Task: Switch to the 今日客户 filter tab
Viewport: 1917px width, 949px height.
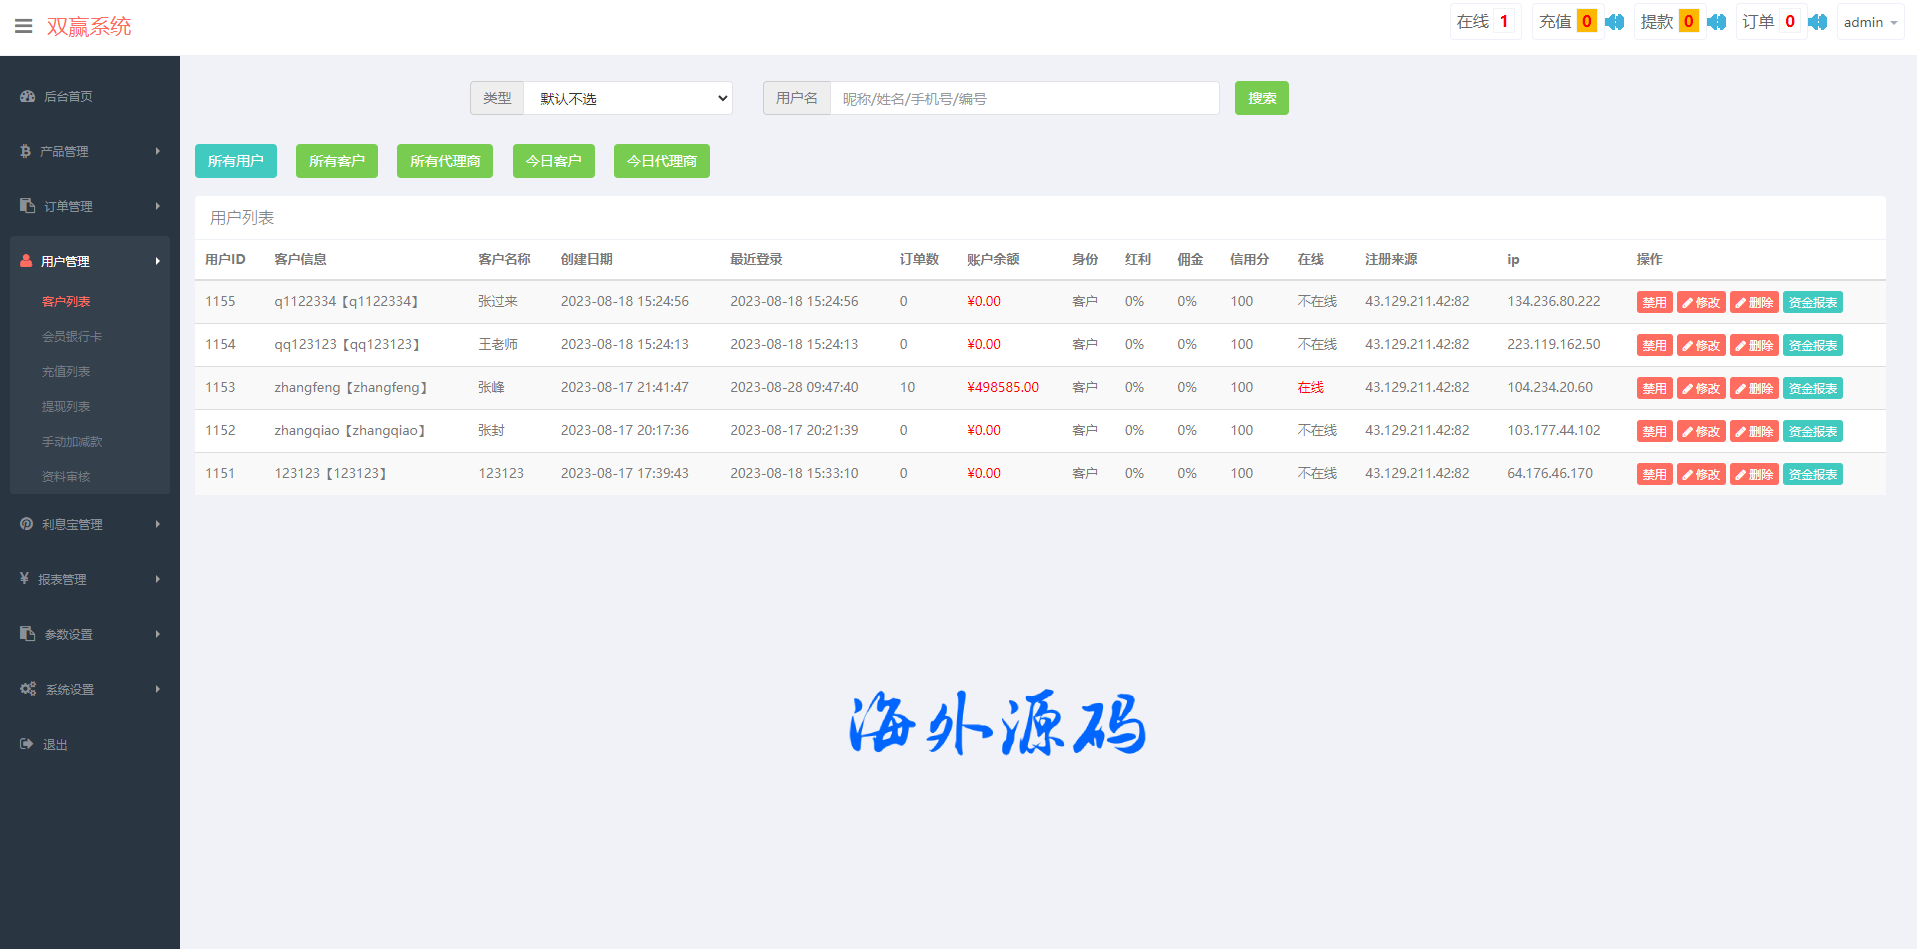Action: pyautogui.click(x=553, y=161)
